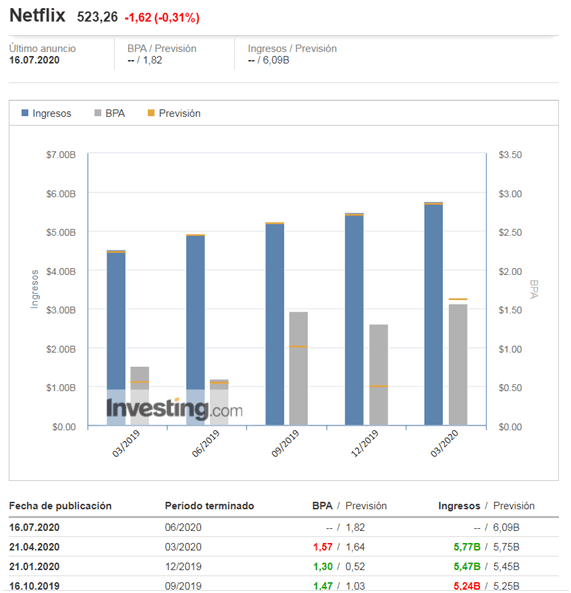This screenshot has width=571, height=593.
Task: Toggle the orange Previsión legend swatch
Action: click(151, 113)
